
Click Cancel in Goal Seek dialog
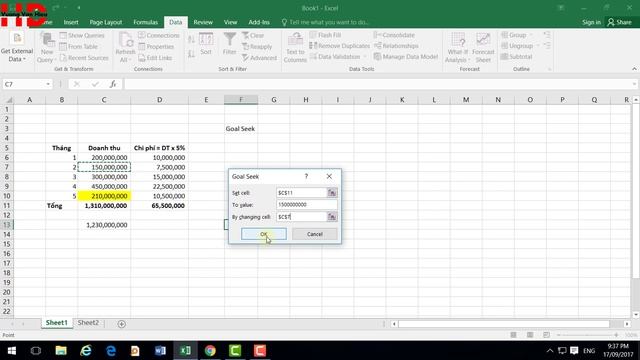(x=315, y=234)
